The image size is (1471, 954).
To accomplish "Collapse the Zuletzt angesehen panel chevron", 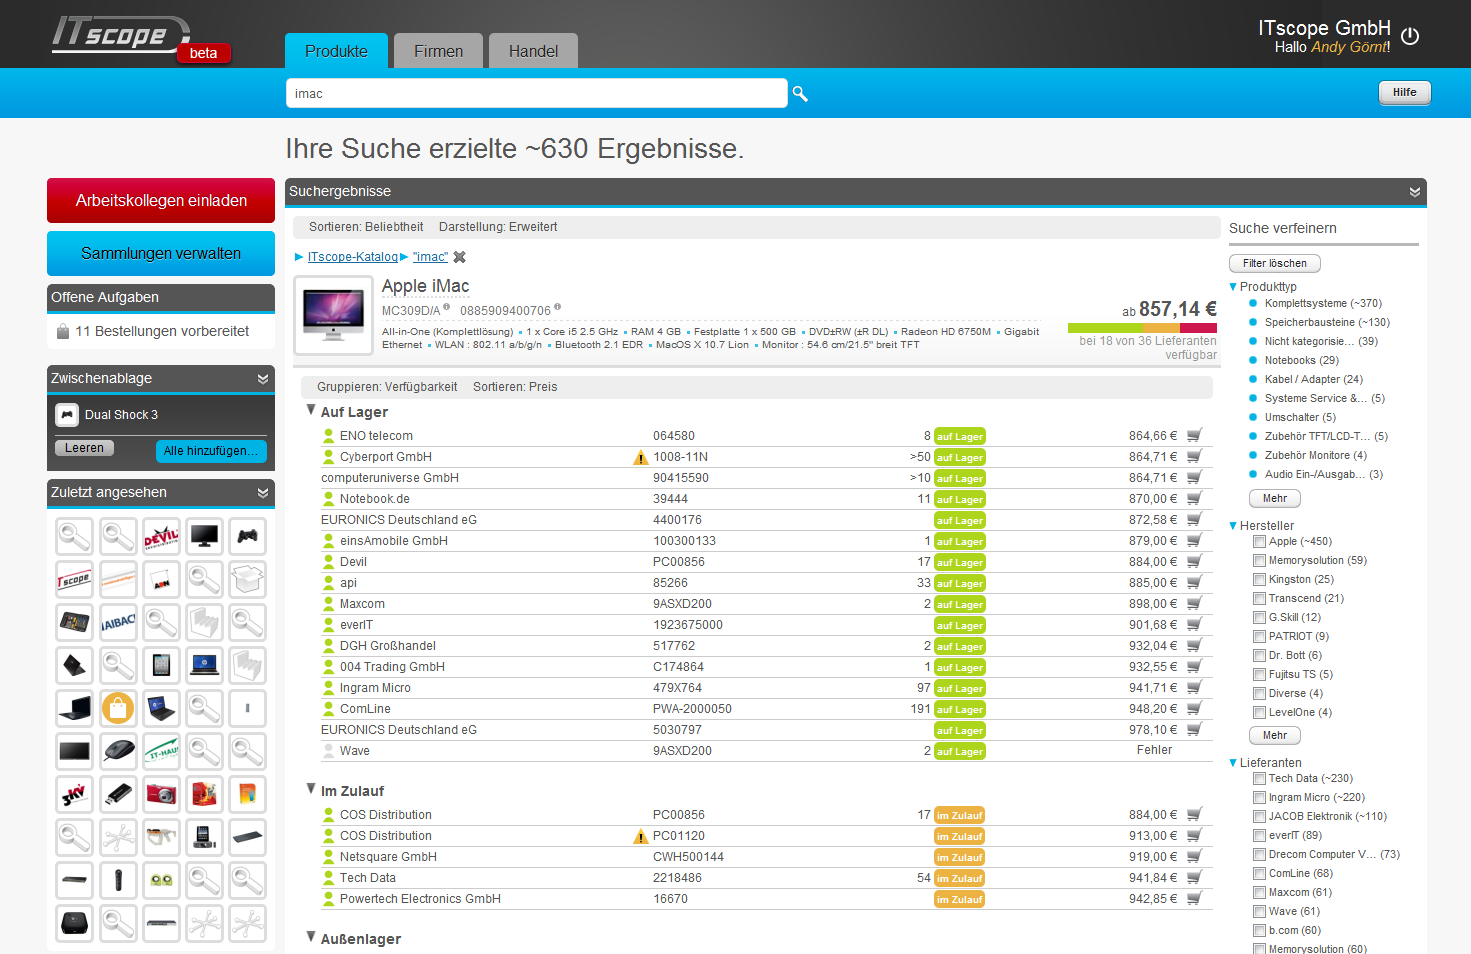I will [263, 493].
